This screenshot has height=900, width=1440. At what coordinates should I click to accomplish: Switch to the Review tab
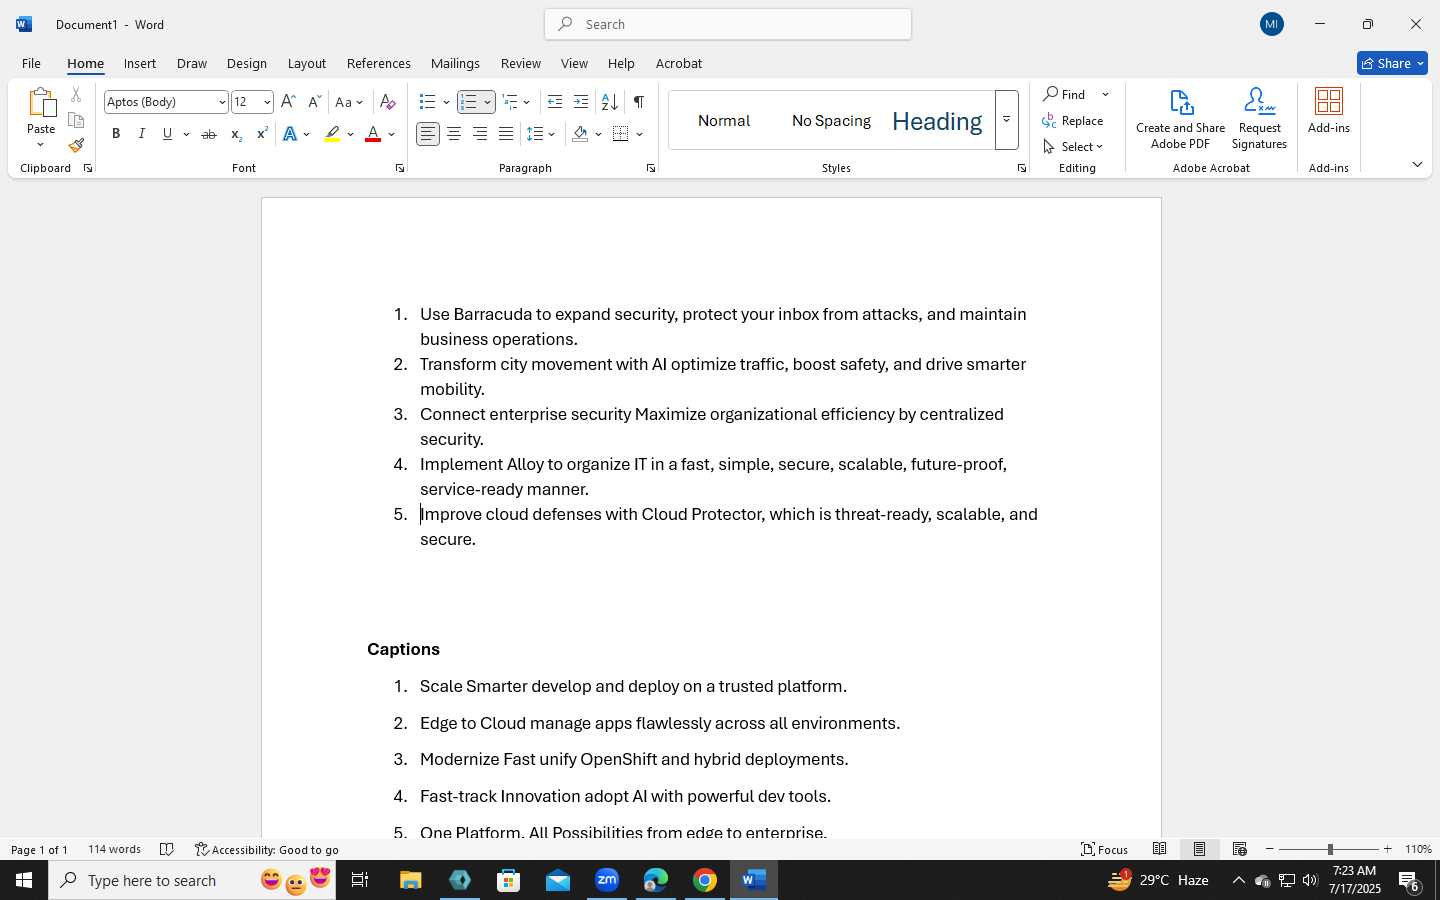[x=520, y=63]
